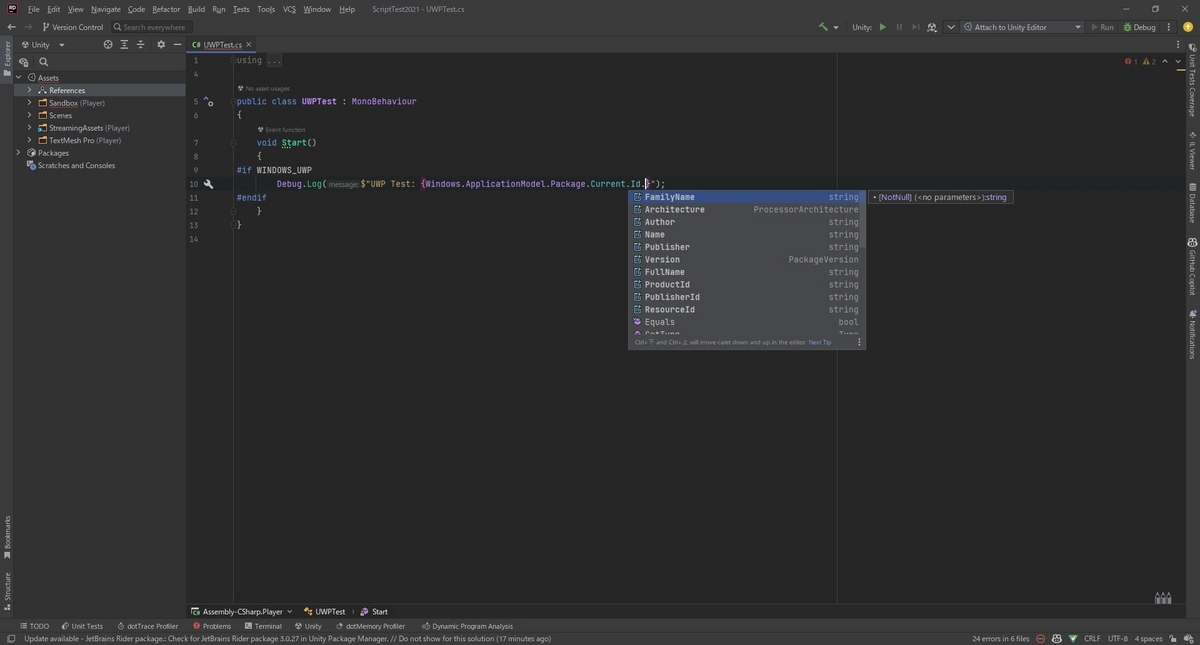
Task: Launch the dotTrace Profiler
Action: tap(150, 626)
